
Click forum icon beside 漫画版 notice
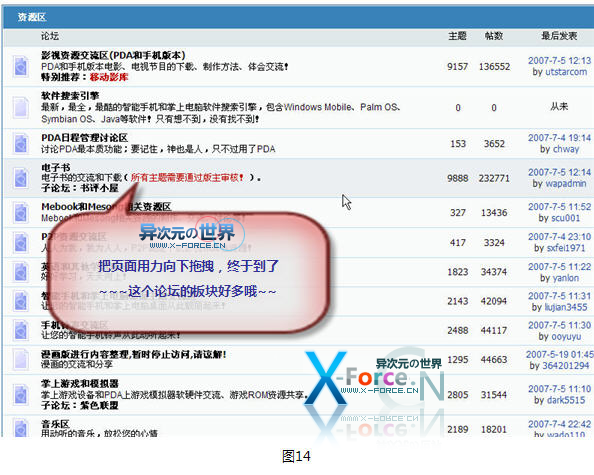coord(21,359)
